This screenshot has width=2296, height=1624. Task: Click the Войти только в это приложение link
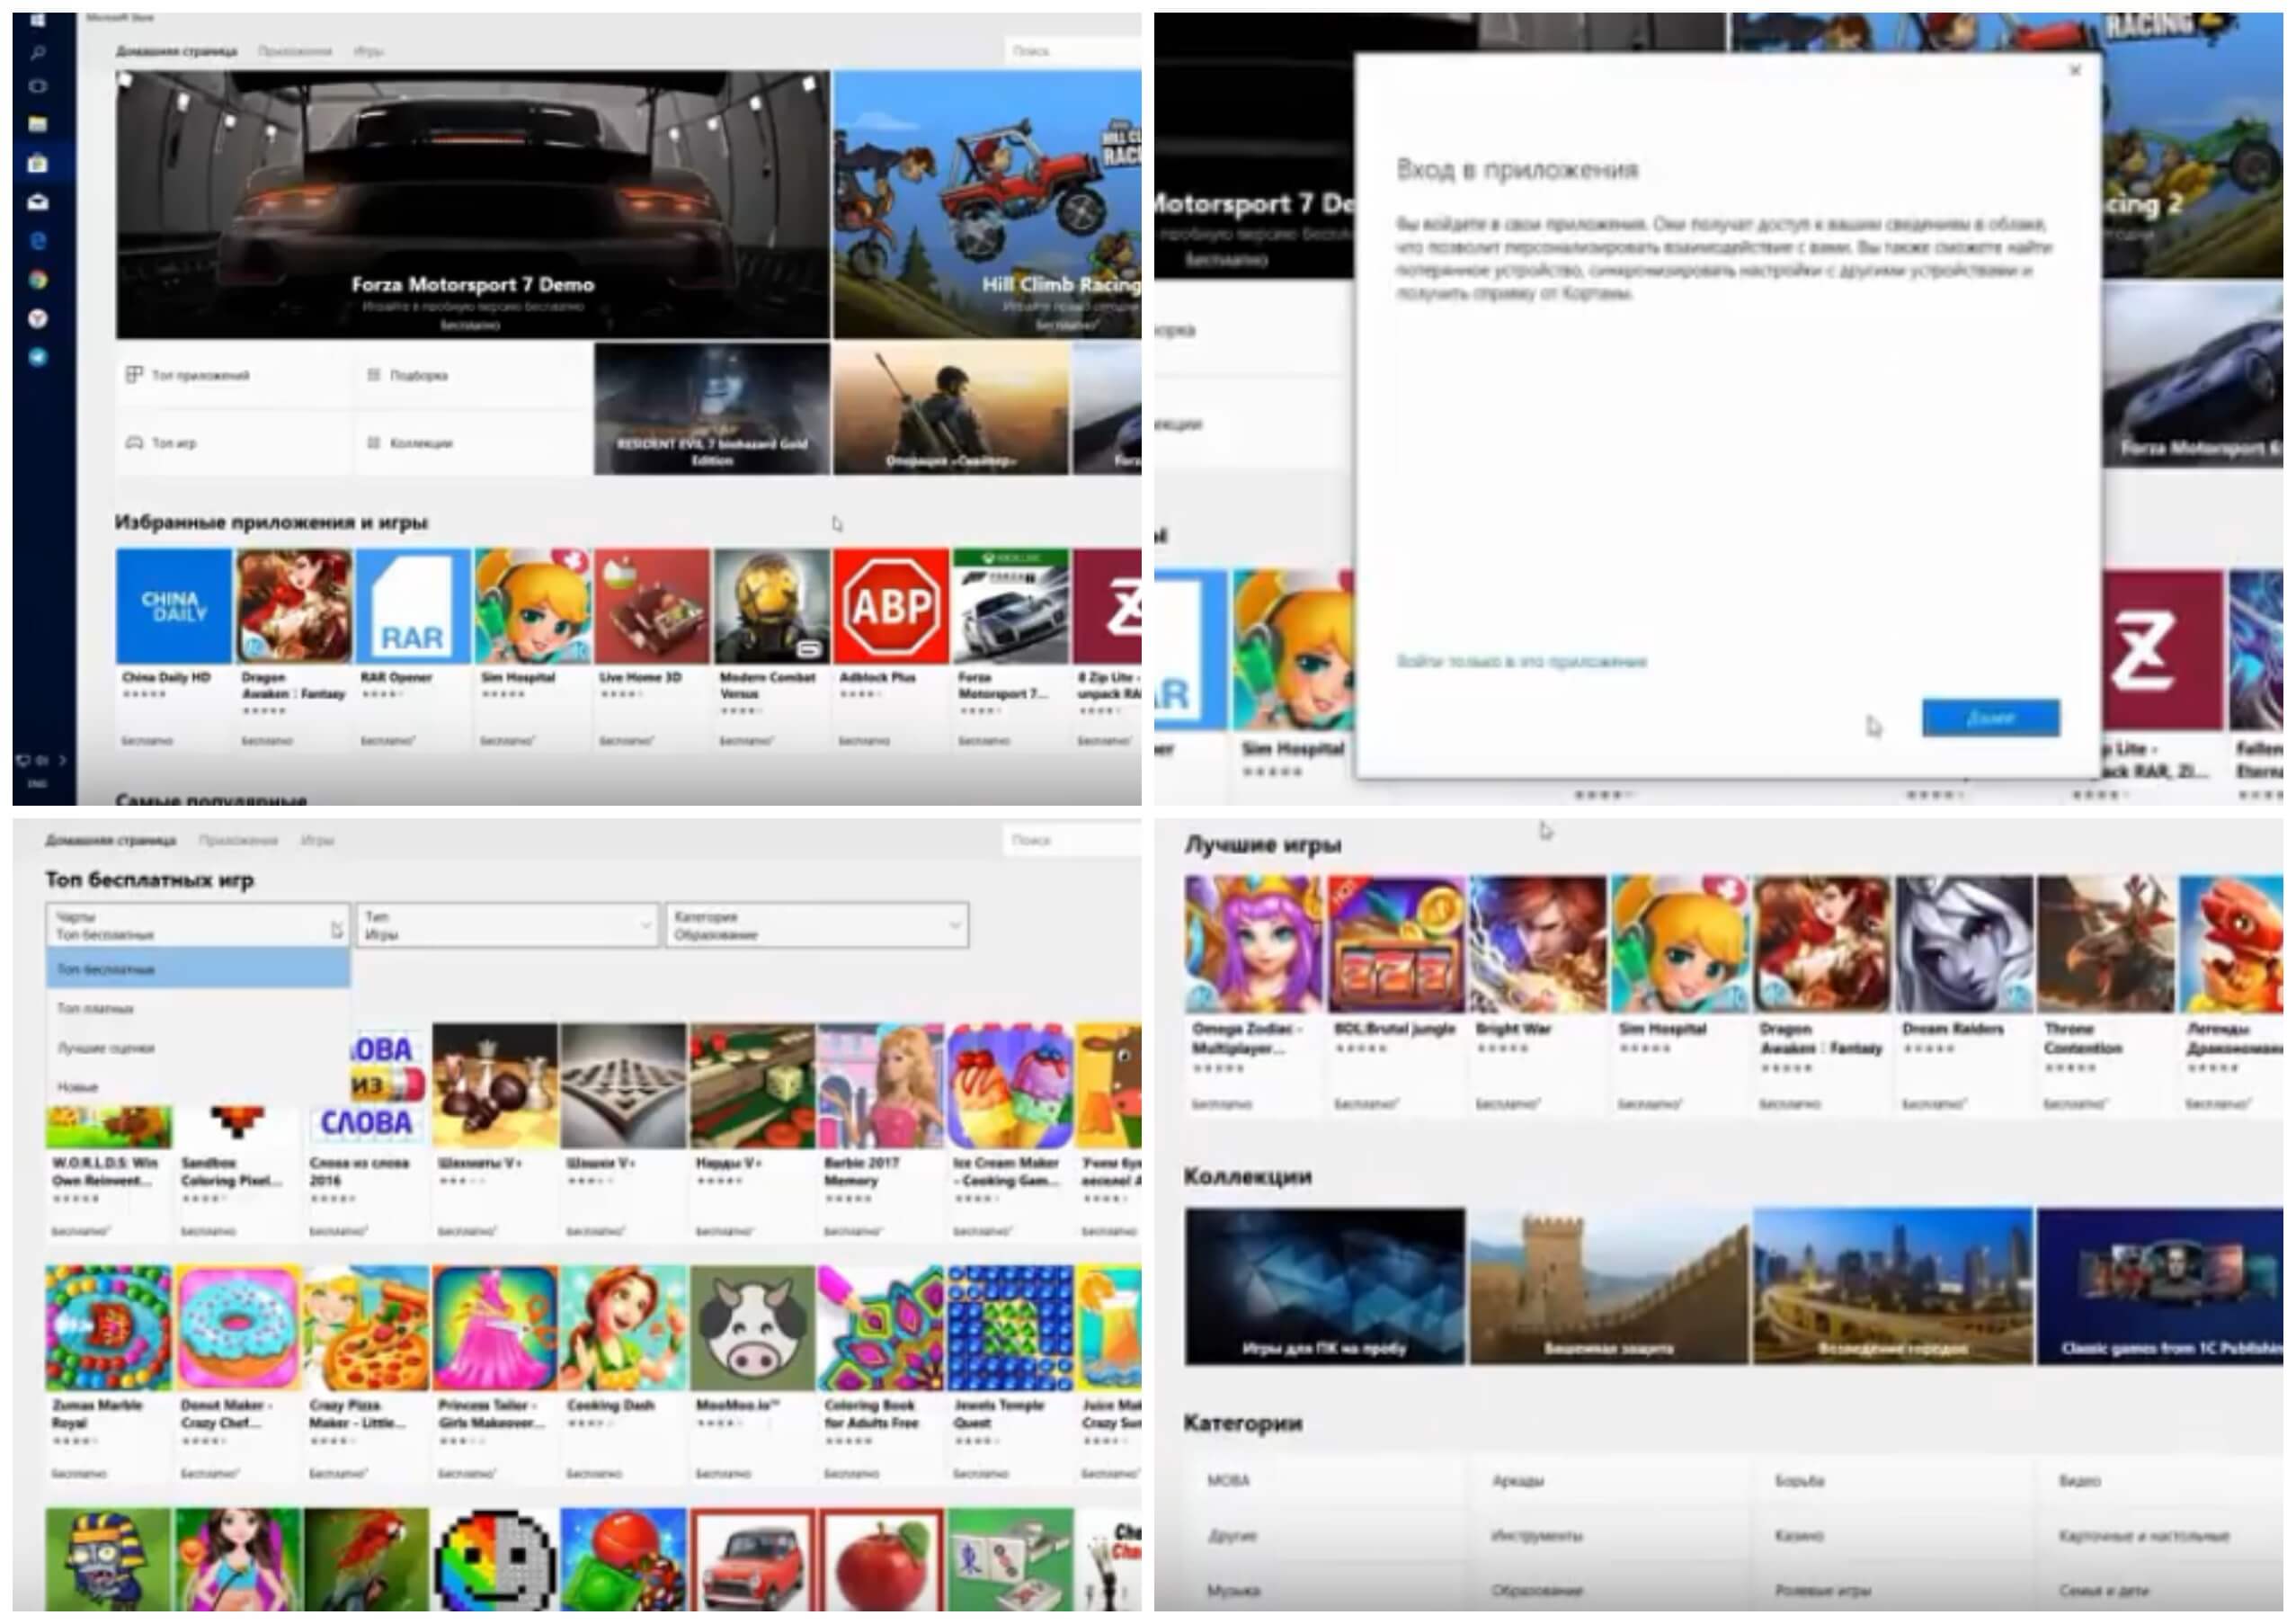1521,661
